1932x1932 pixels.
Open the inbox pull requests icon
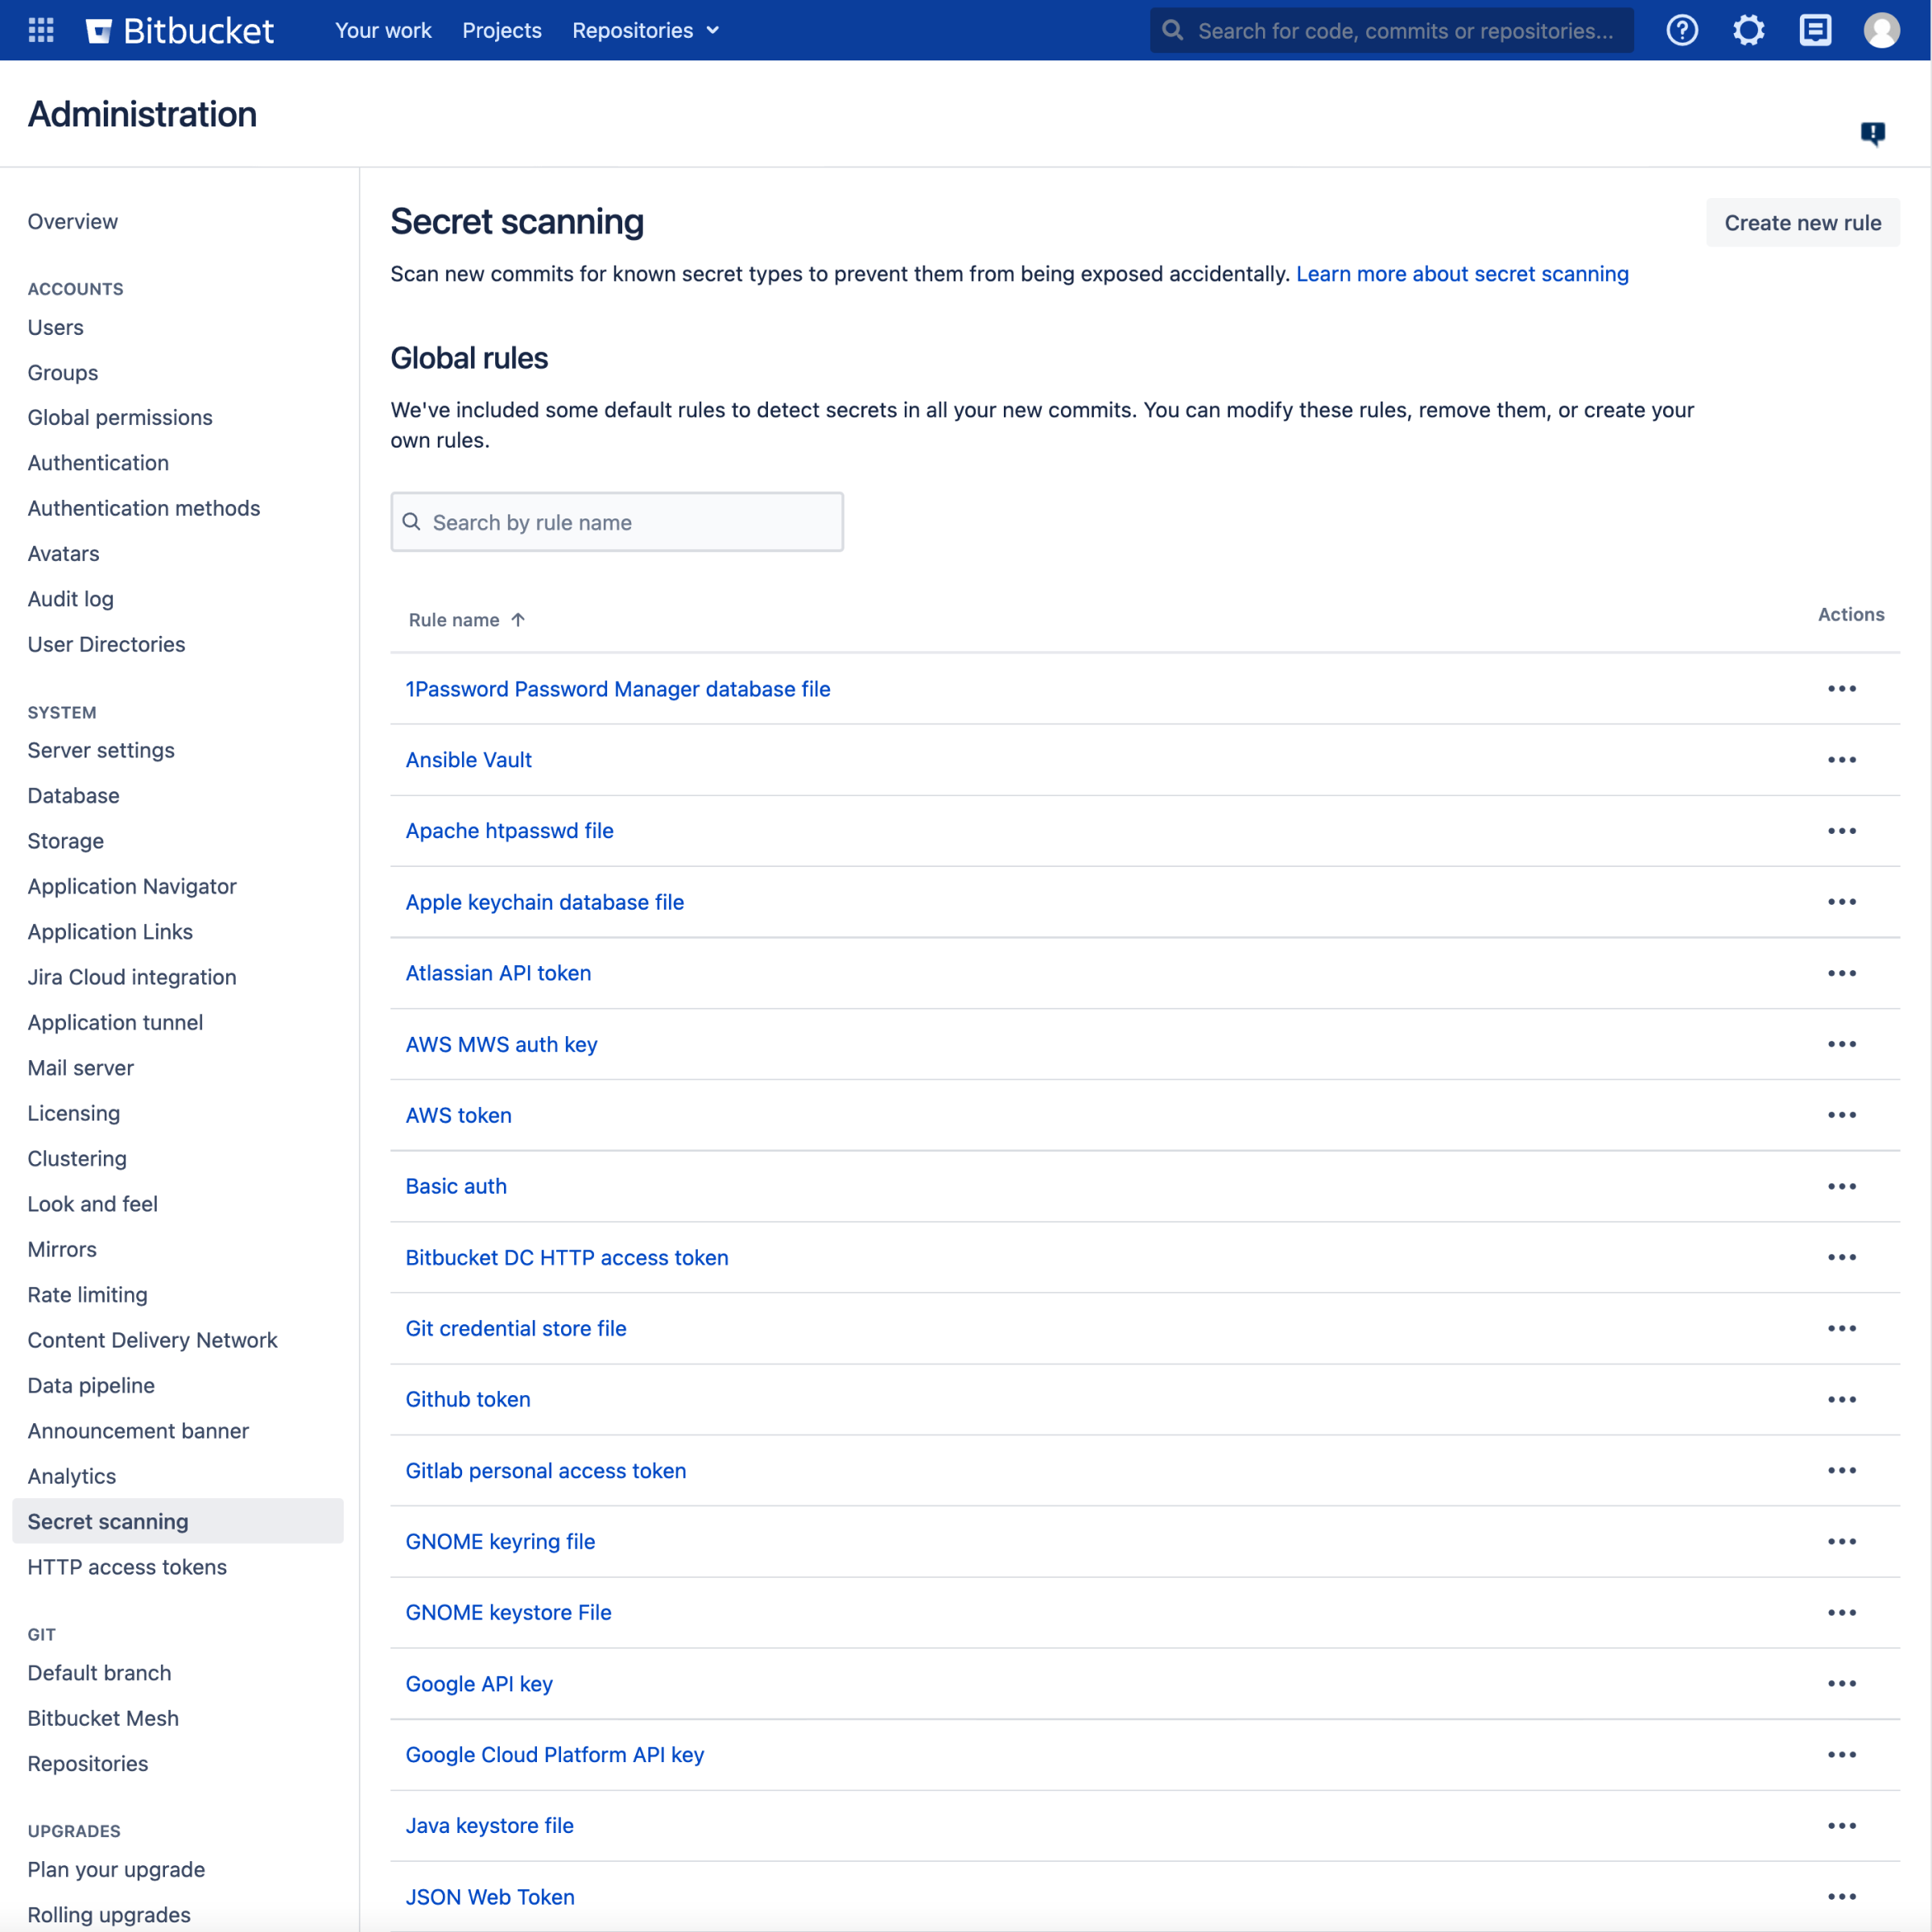1815,30
